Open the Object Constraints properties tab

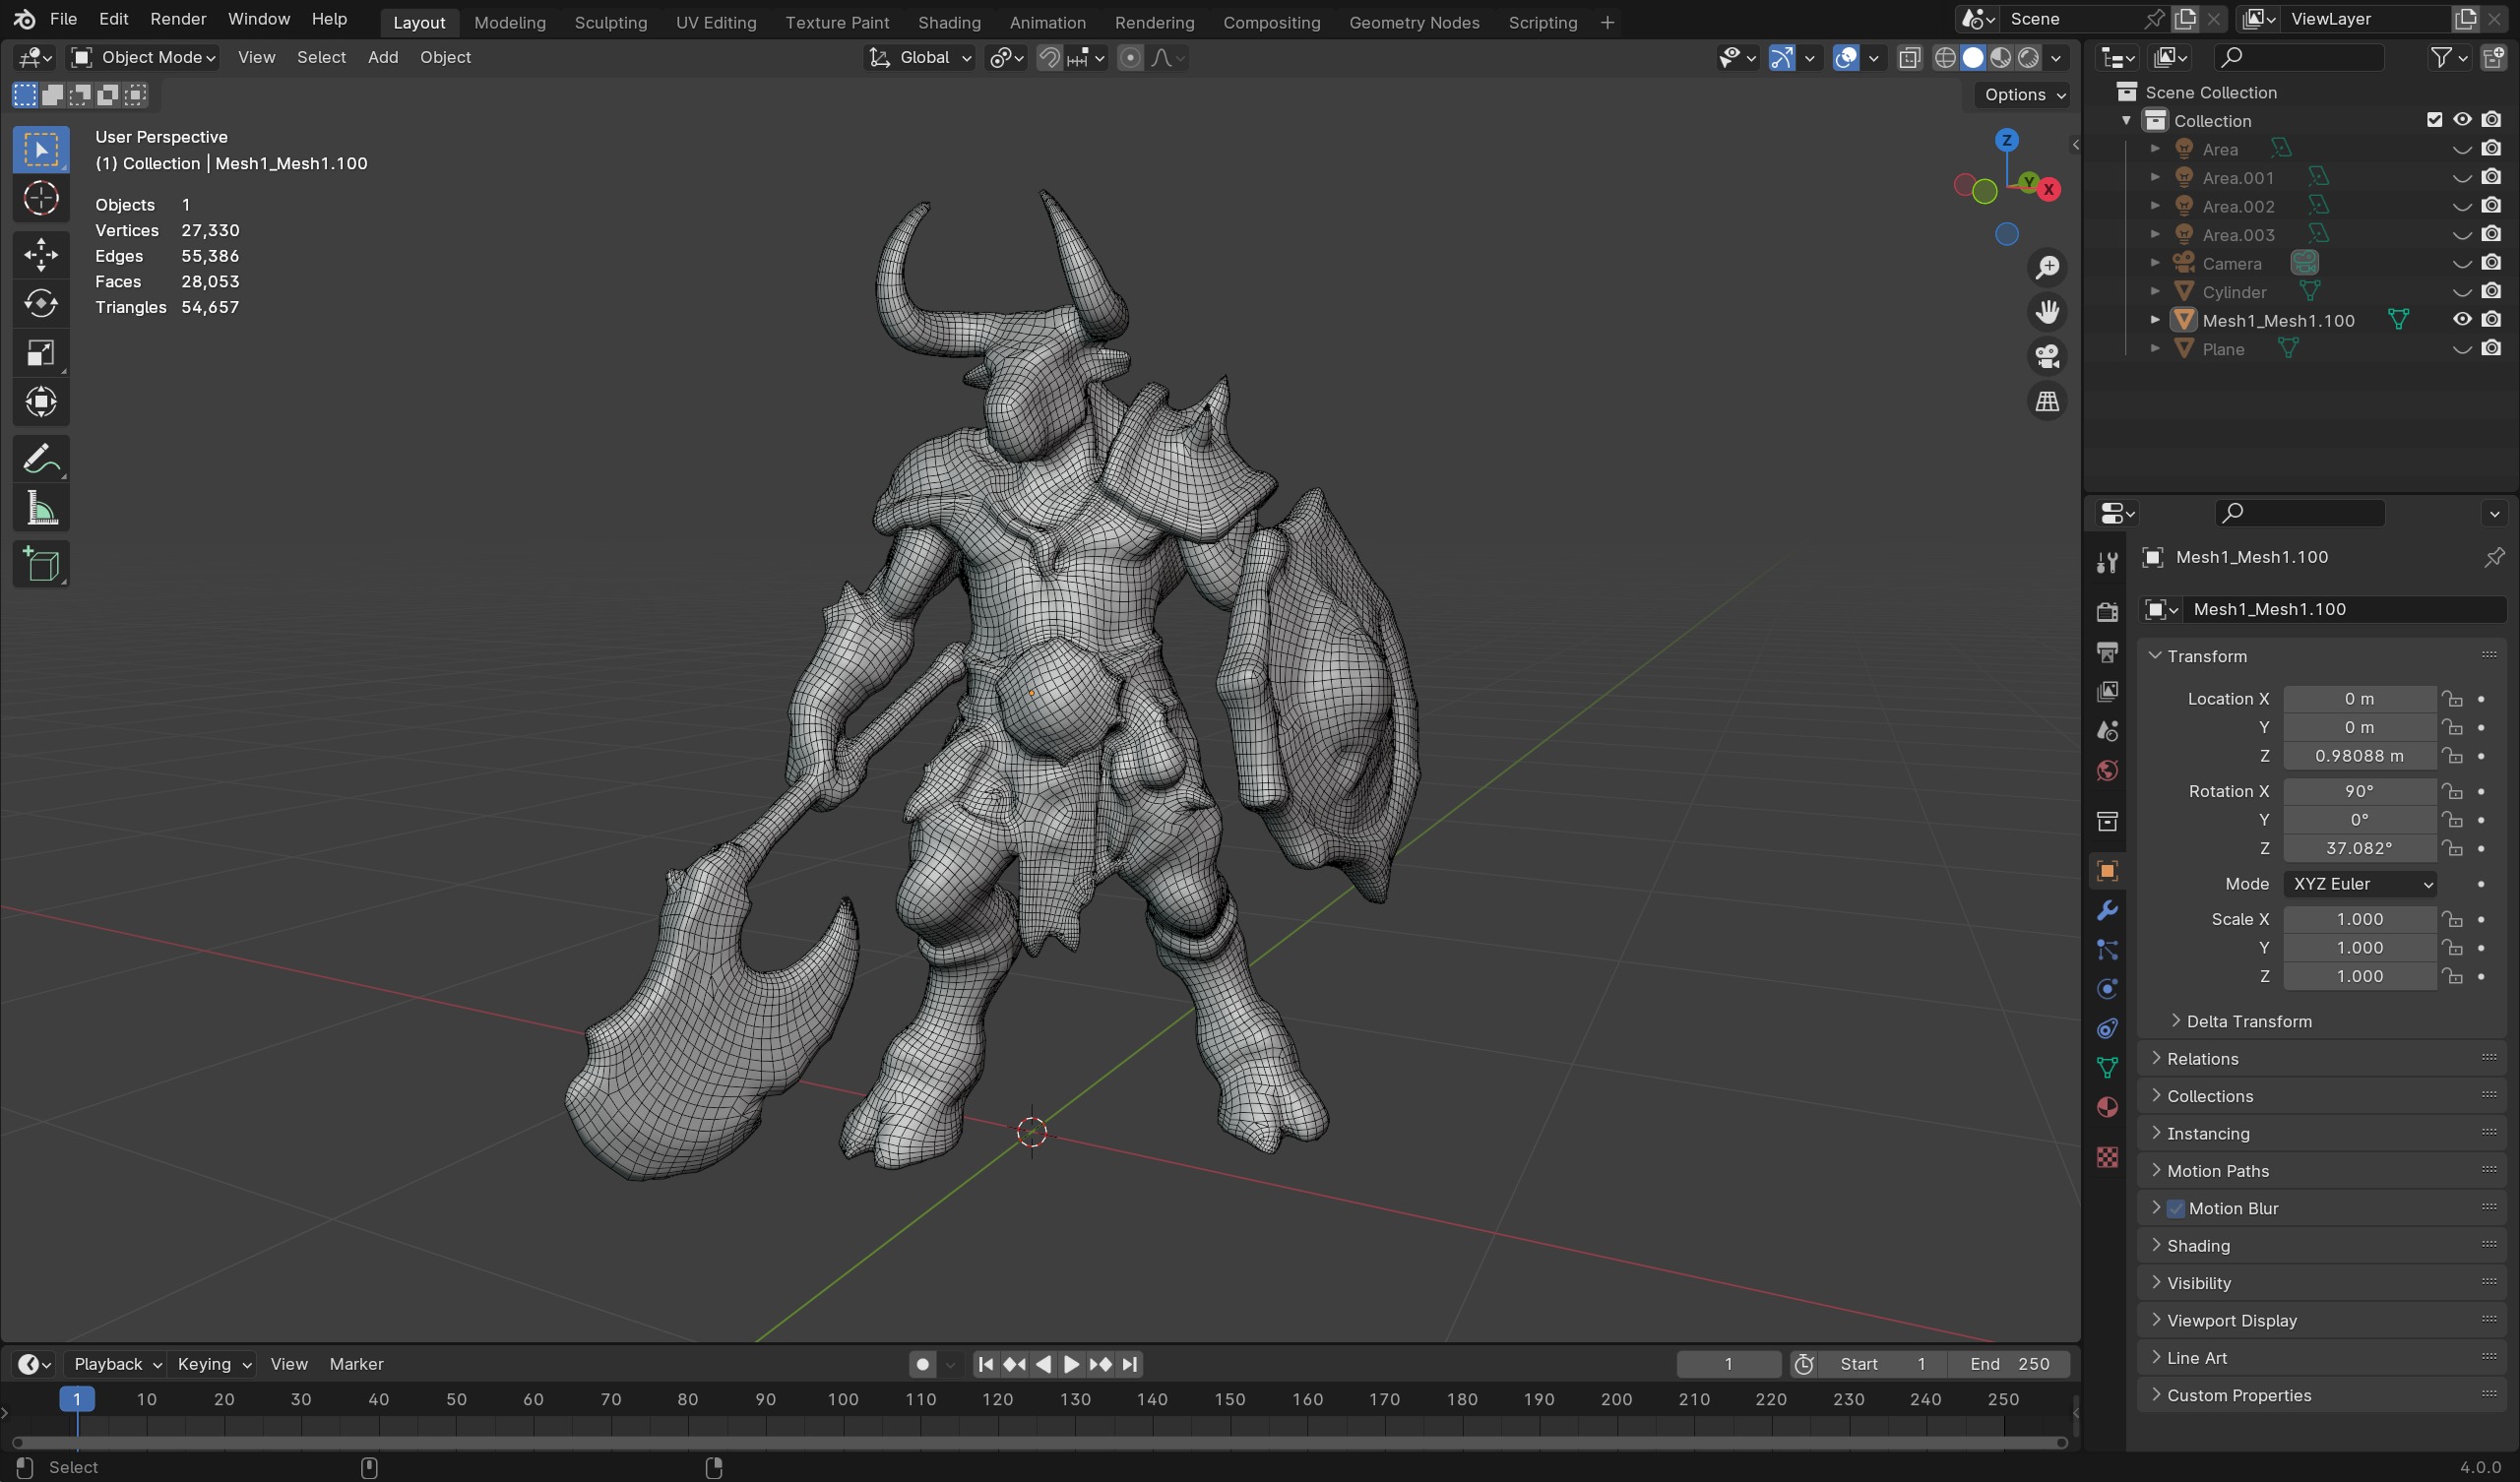coord(2107,1029)
